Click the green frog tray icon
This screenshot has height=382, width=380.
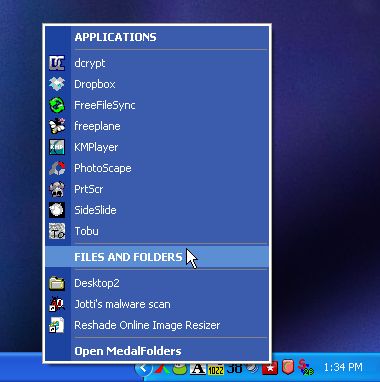tap(180, 369)
